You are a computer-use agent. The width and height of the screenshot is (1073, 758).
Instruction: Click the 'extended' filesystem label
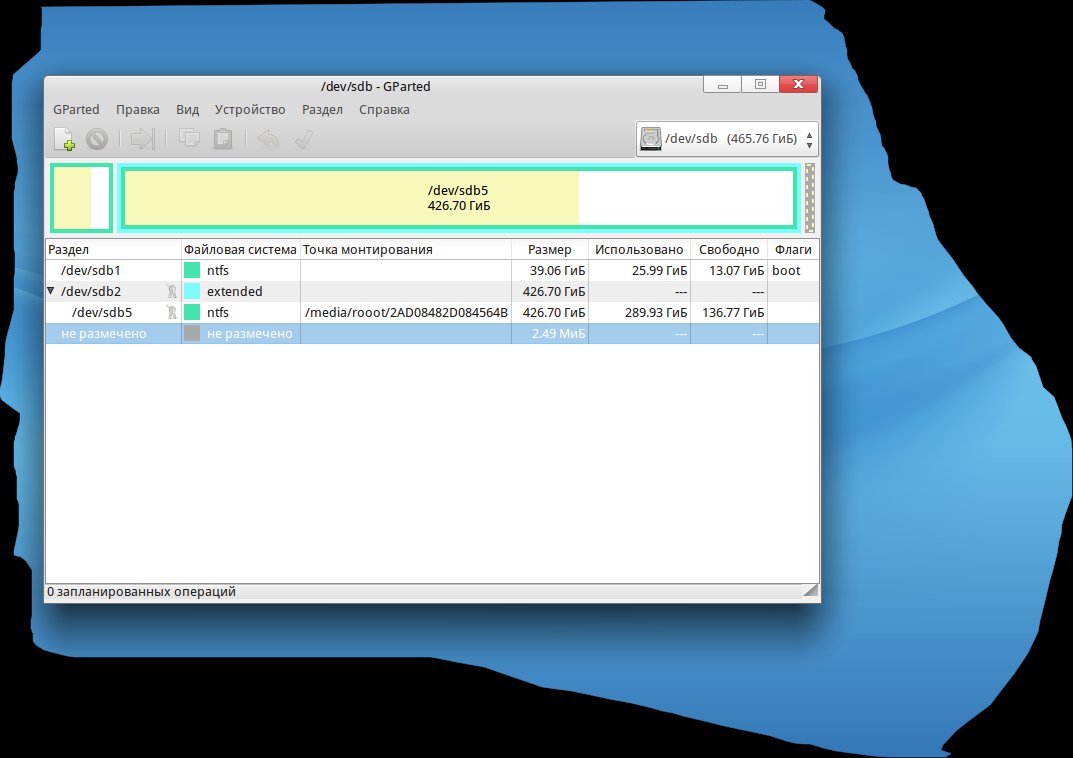pos(235,291)
